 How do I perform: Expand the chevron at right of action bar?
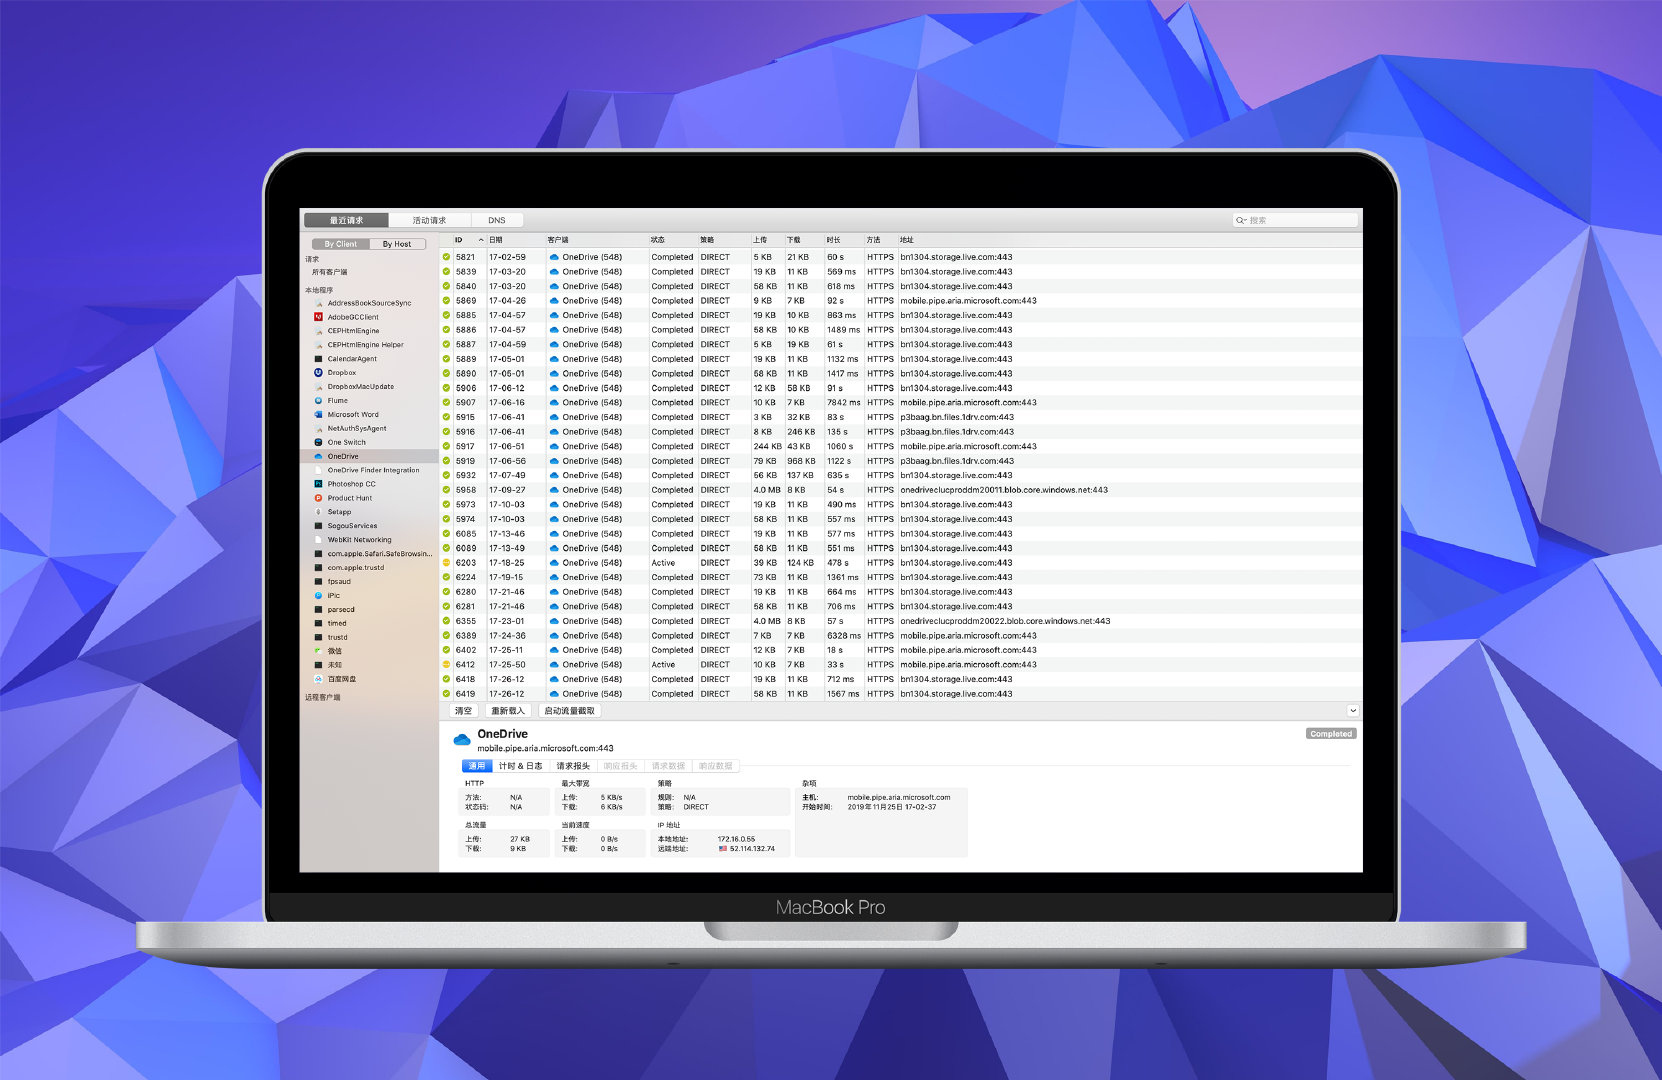1353,711
